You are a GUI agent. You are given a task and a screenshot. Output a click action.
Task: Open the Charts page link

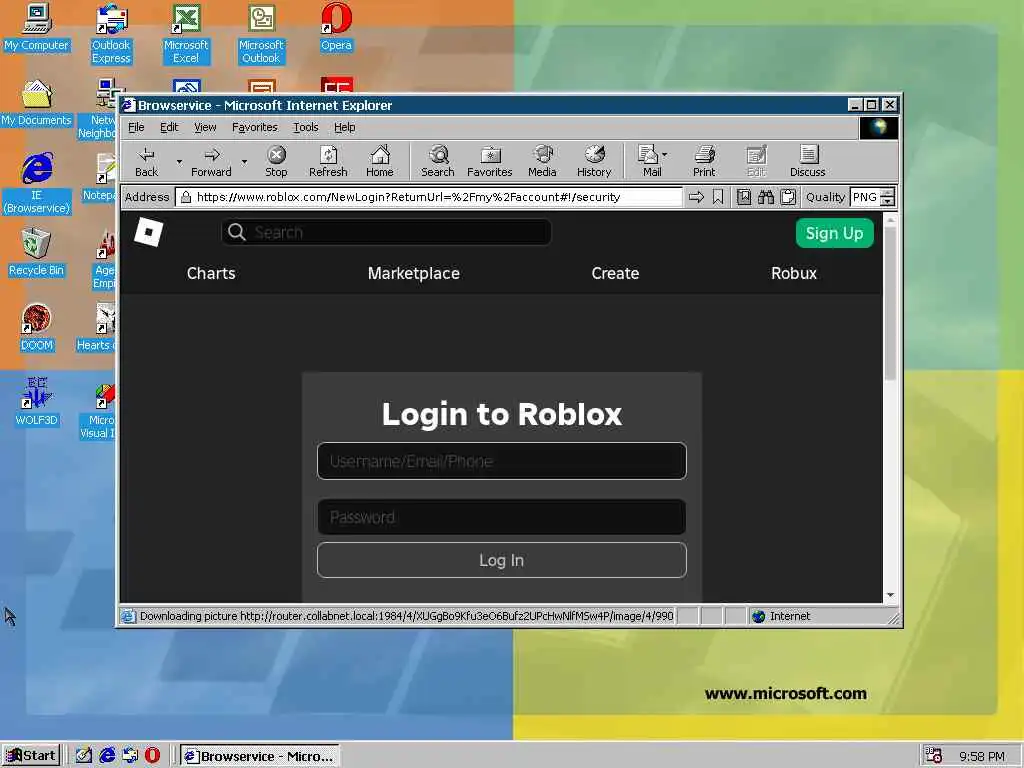click(x=211, y=274)
